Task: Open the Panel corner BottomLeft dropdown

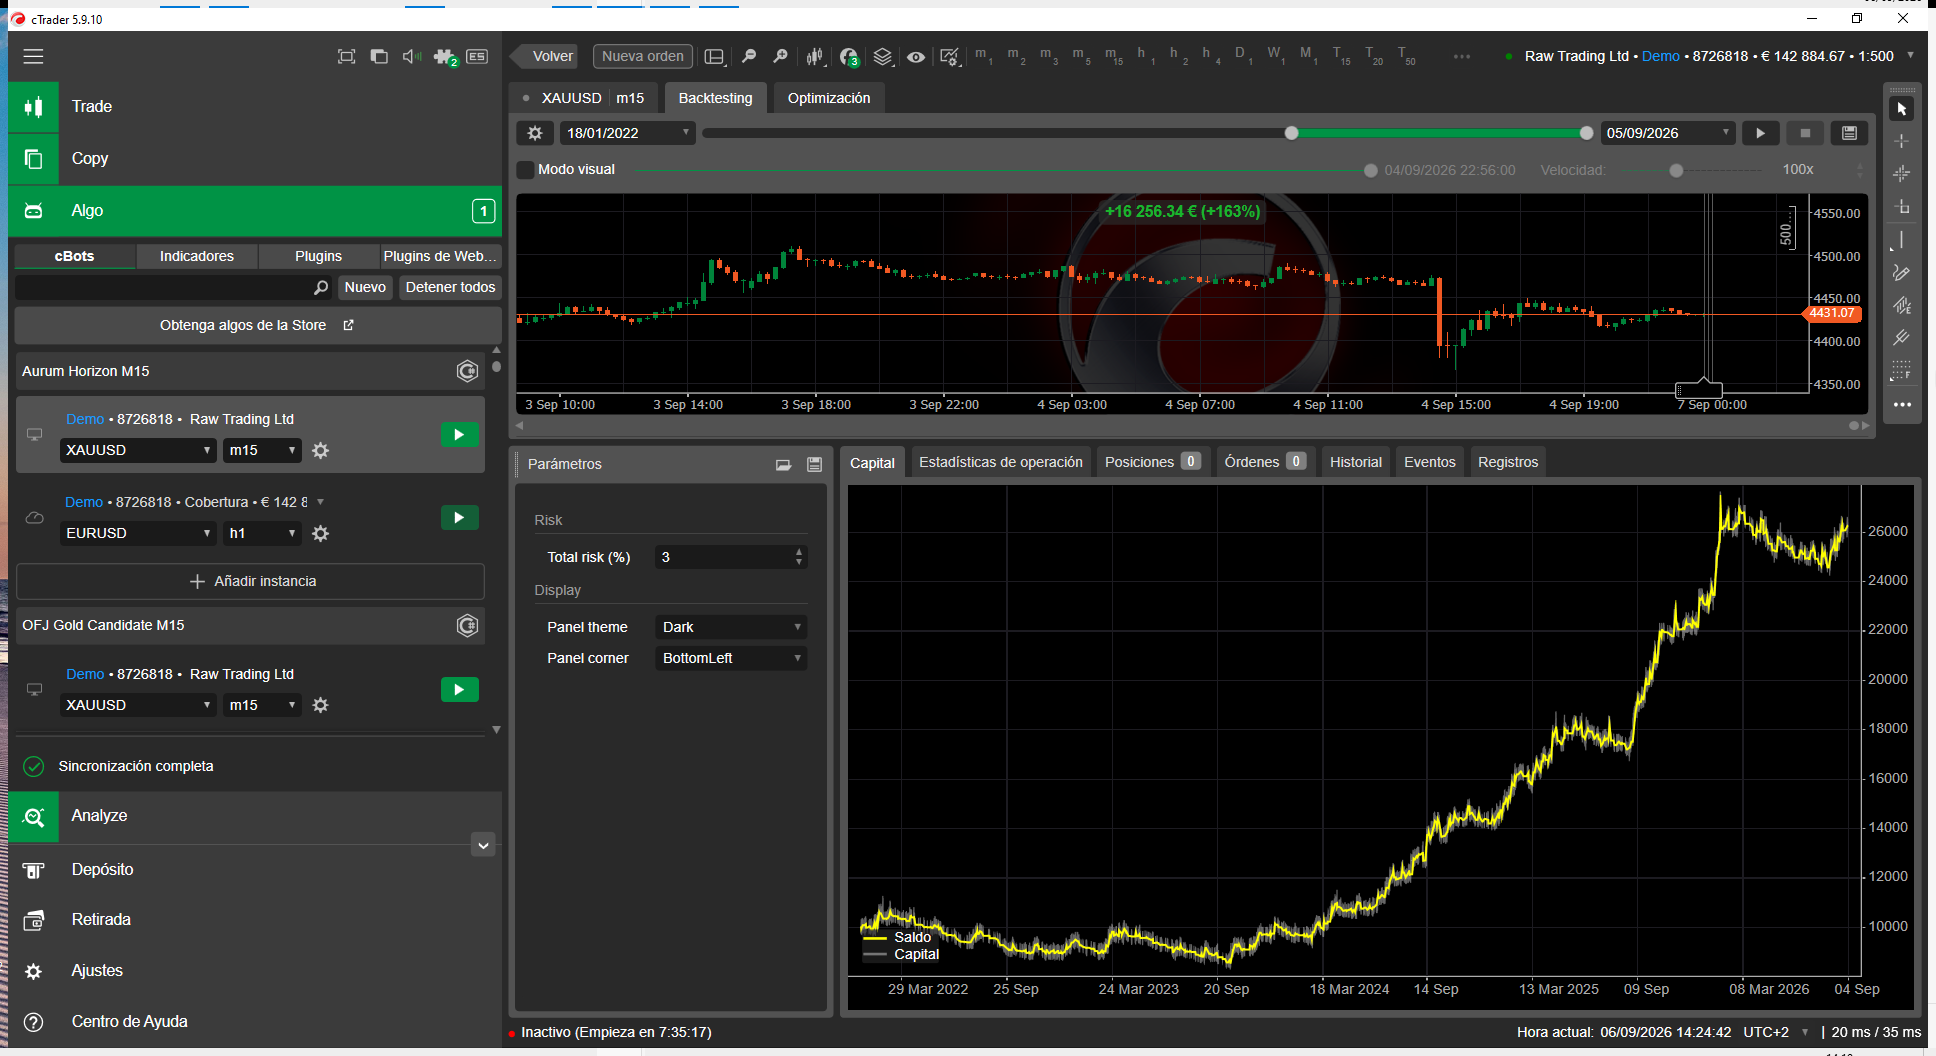Action: pyautogui.click(x=731, y=658)
